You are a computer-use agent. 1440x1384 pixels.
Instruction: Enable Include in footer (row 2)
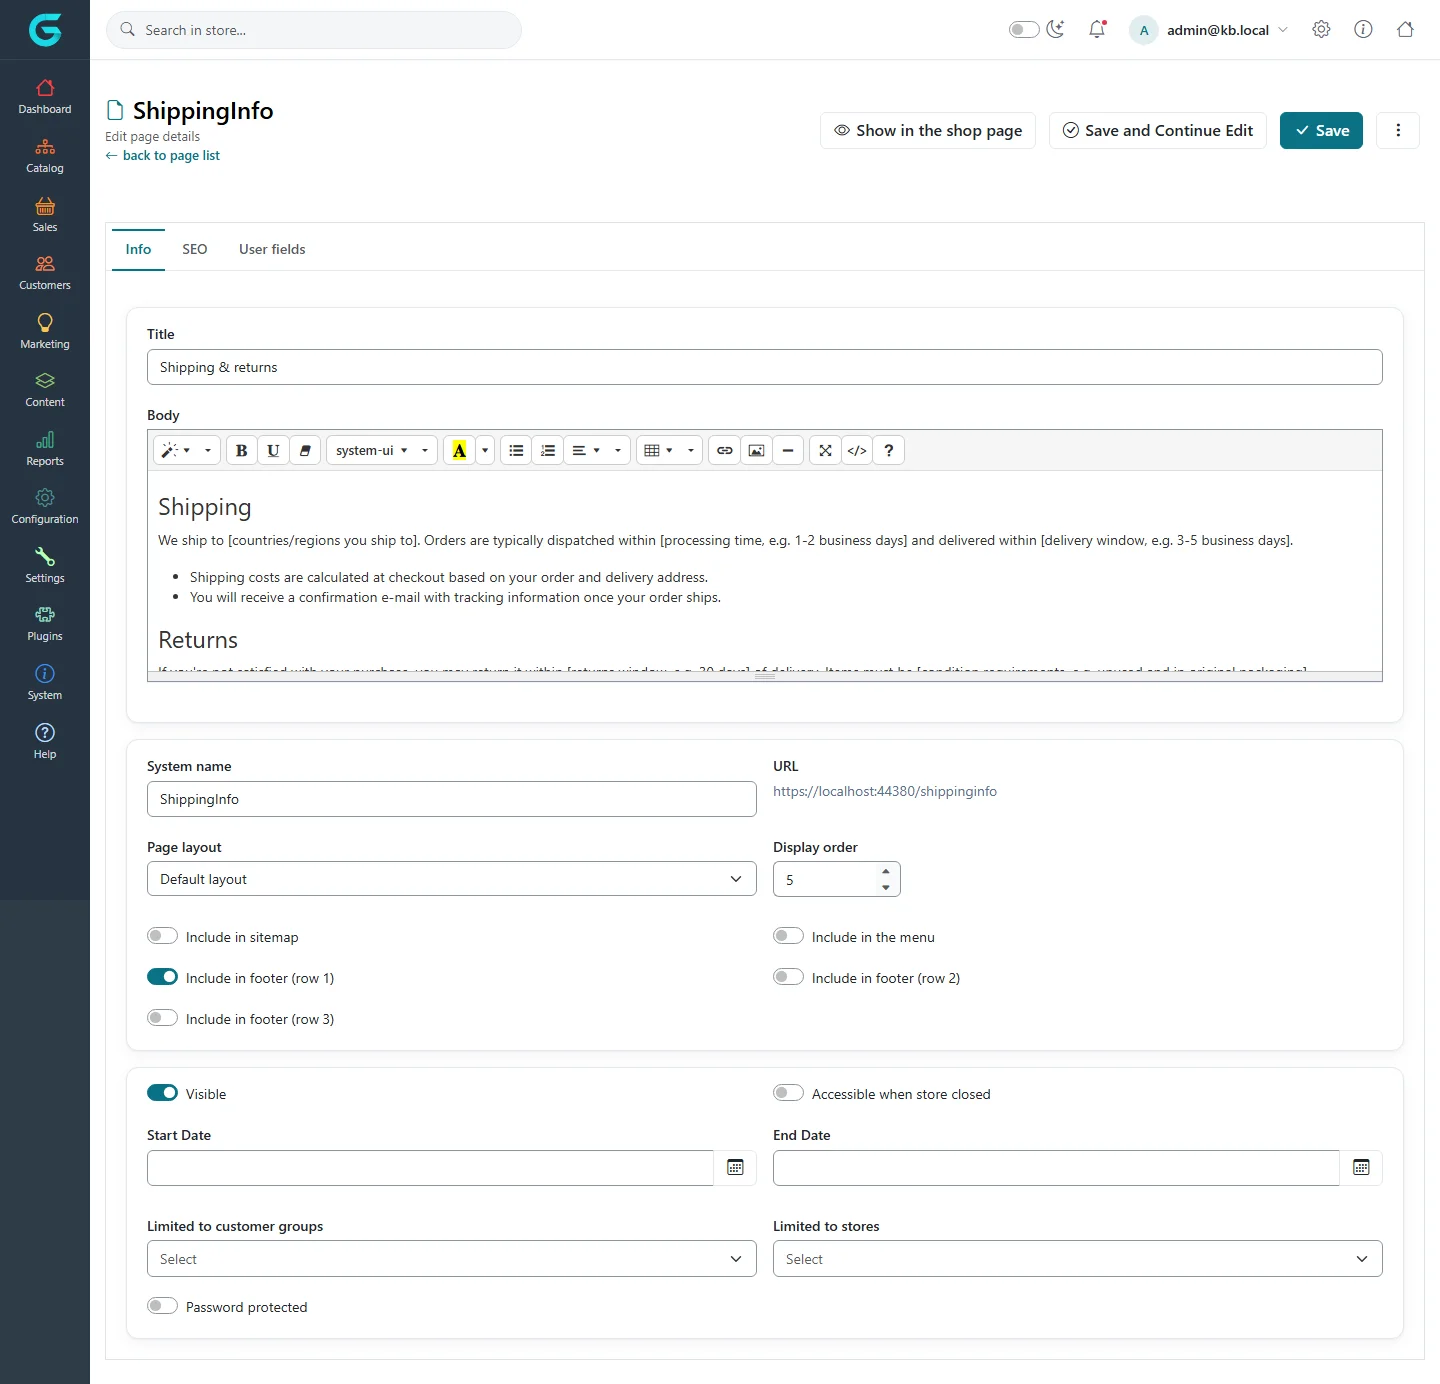point(788,977)
